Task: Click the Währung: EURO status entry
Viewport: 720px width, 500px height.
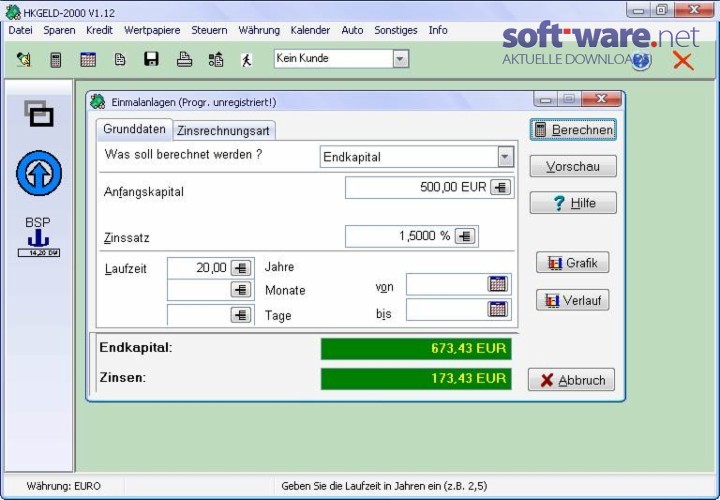Action: coord(63,486)
